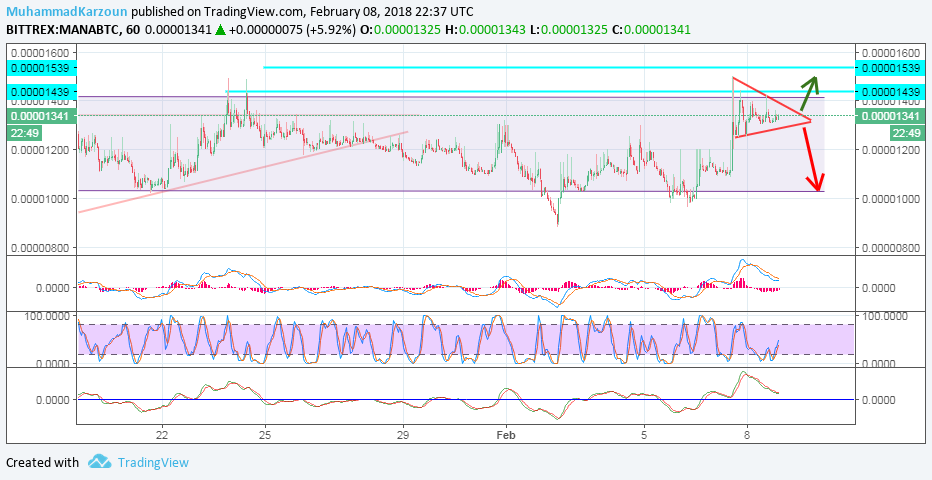932x480 pixels.
Task: Click the 0.00001000 value on right price axis
Action: pyautogui.click(x=892, y=198)
